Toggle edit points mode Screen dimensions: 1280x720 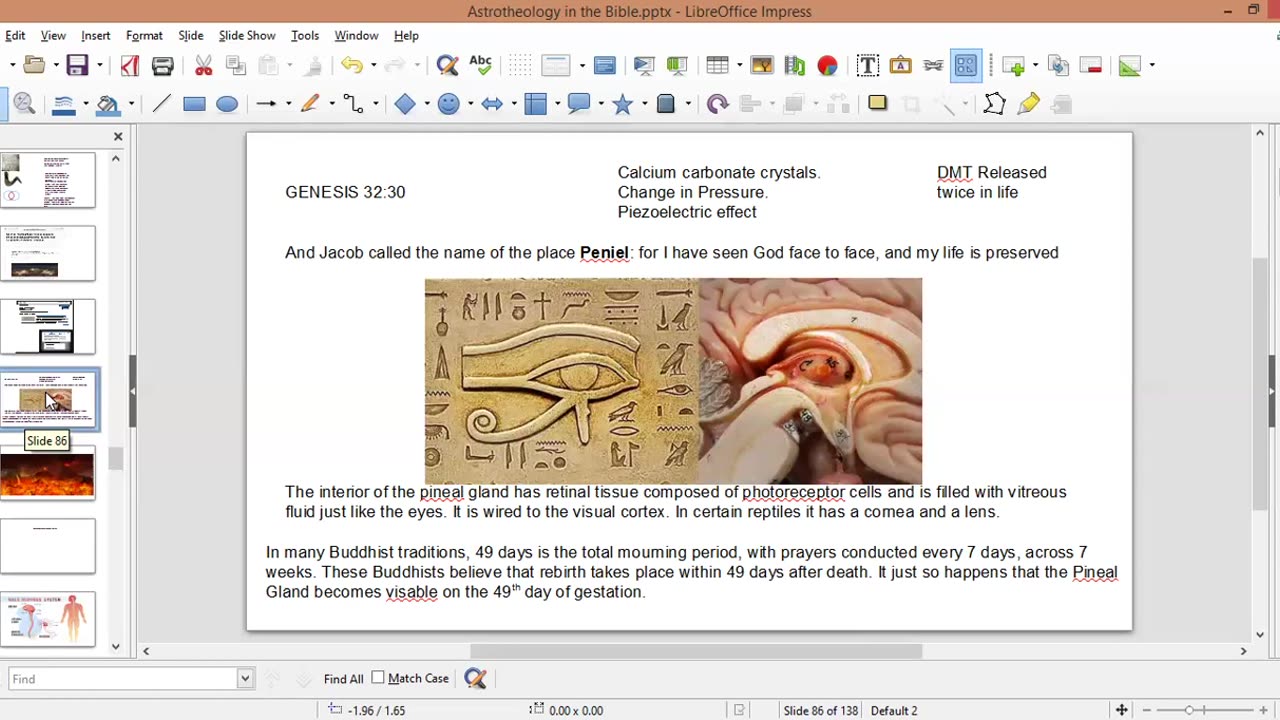[x=994, y=104]
